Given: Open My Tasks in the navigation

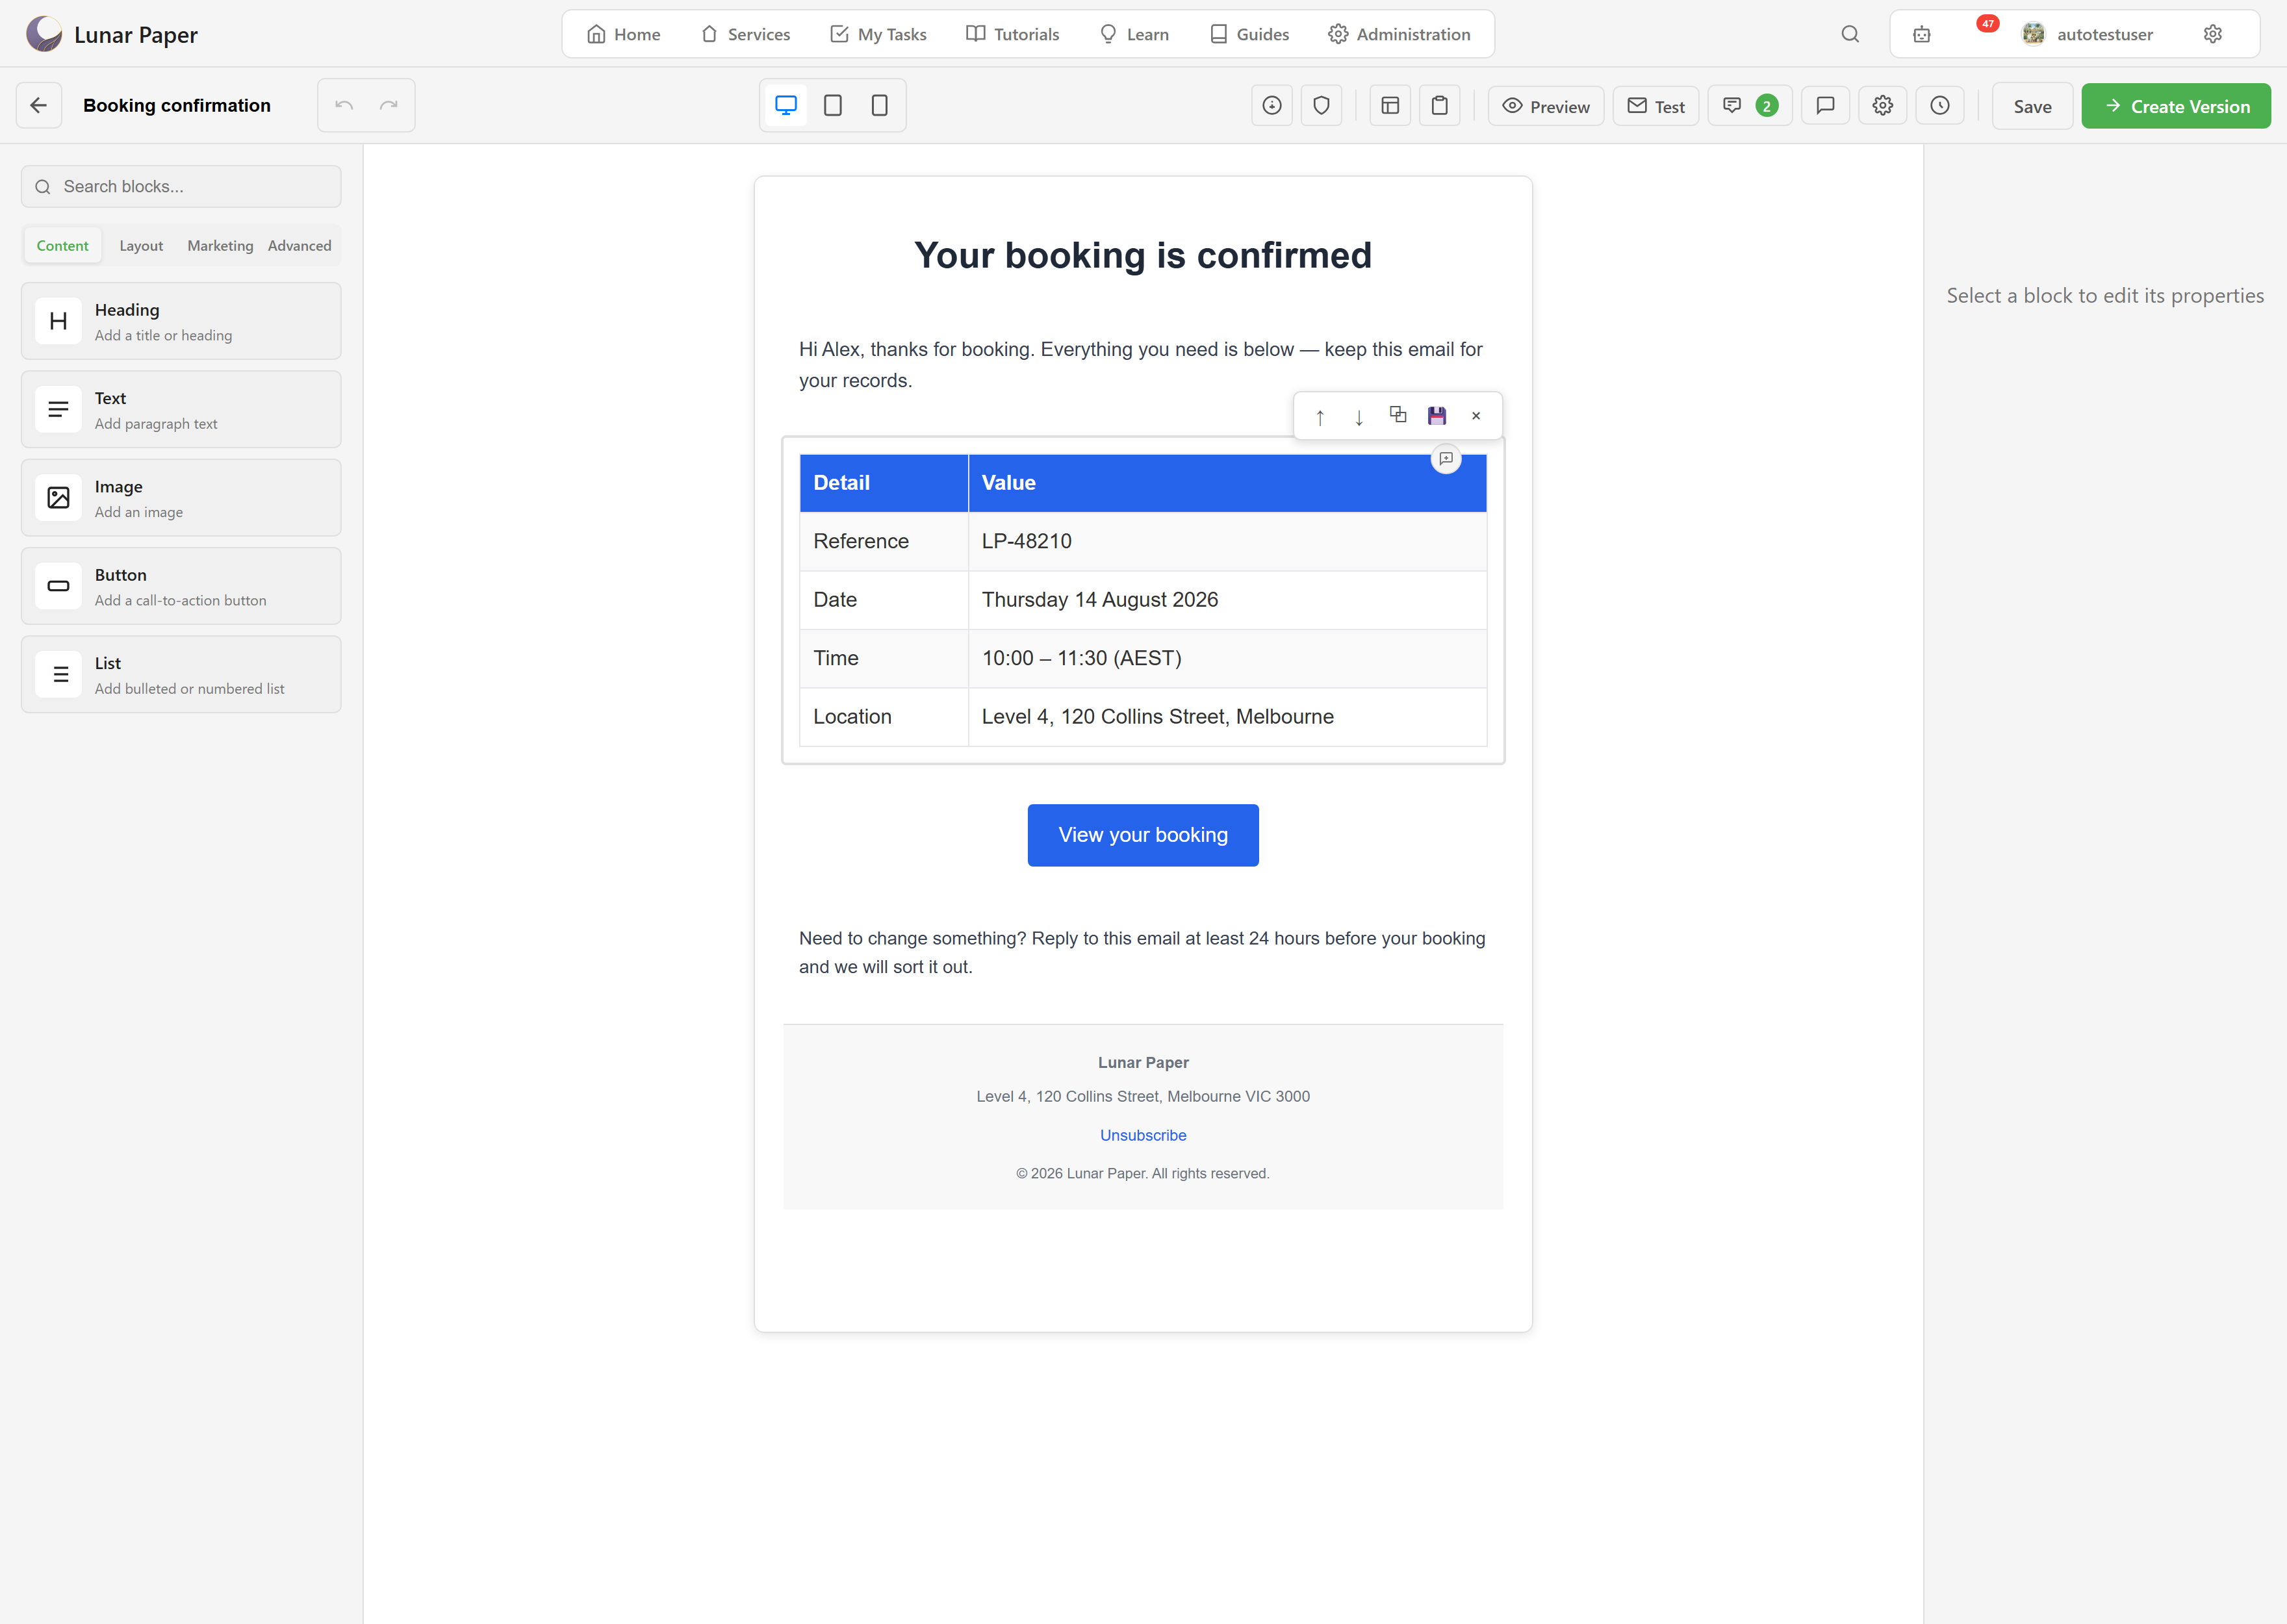Looking at the screenshot, I should 878,34.
